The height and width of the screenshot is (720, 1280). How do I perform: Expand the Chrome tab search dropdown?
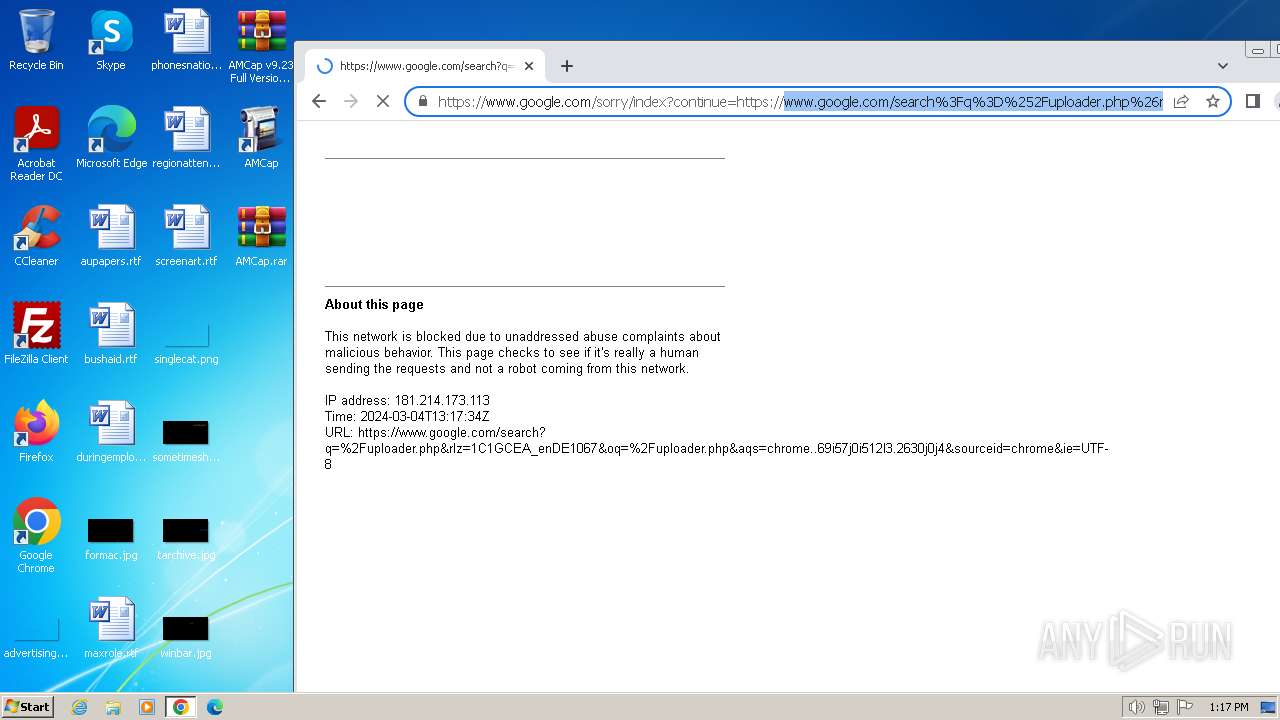(x=1223, y=66)
